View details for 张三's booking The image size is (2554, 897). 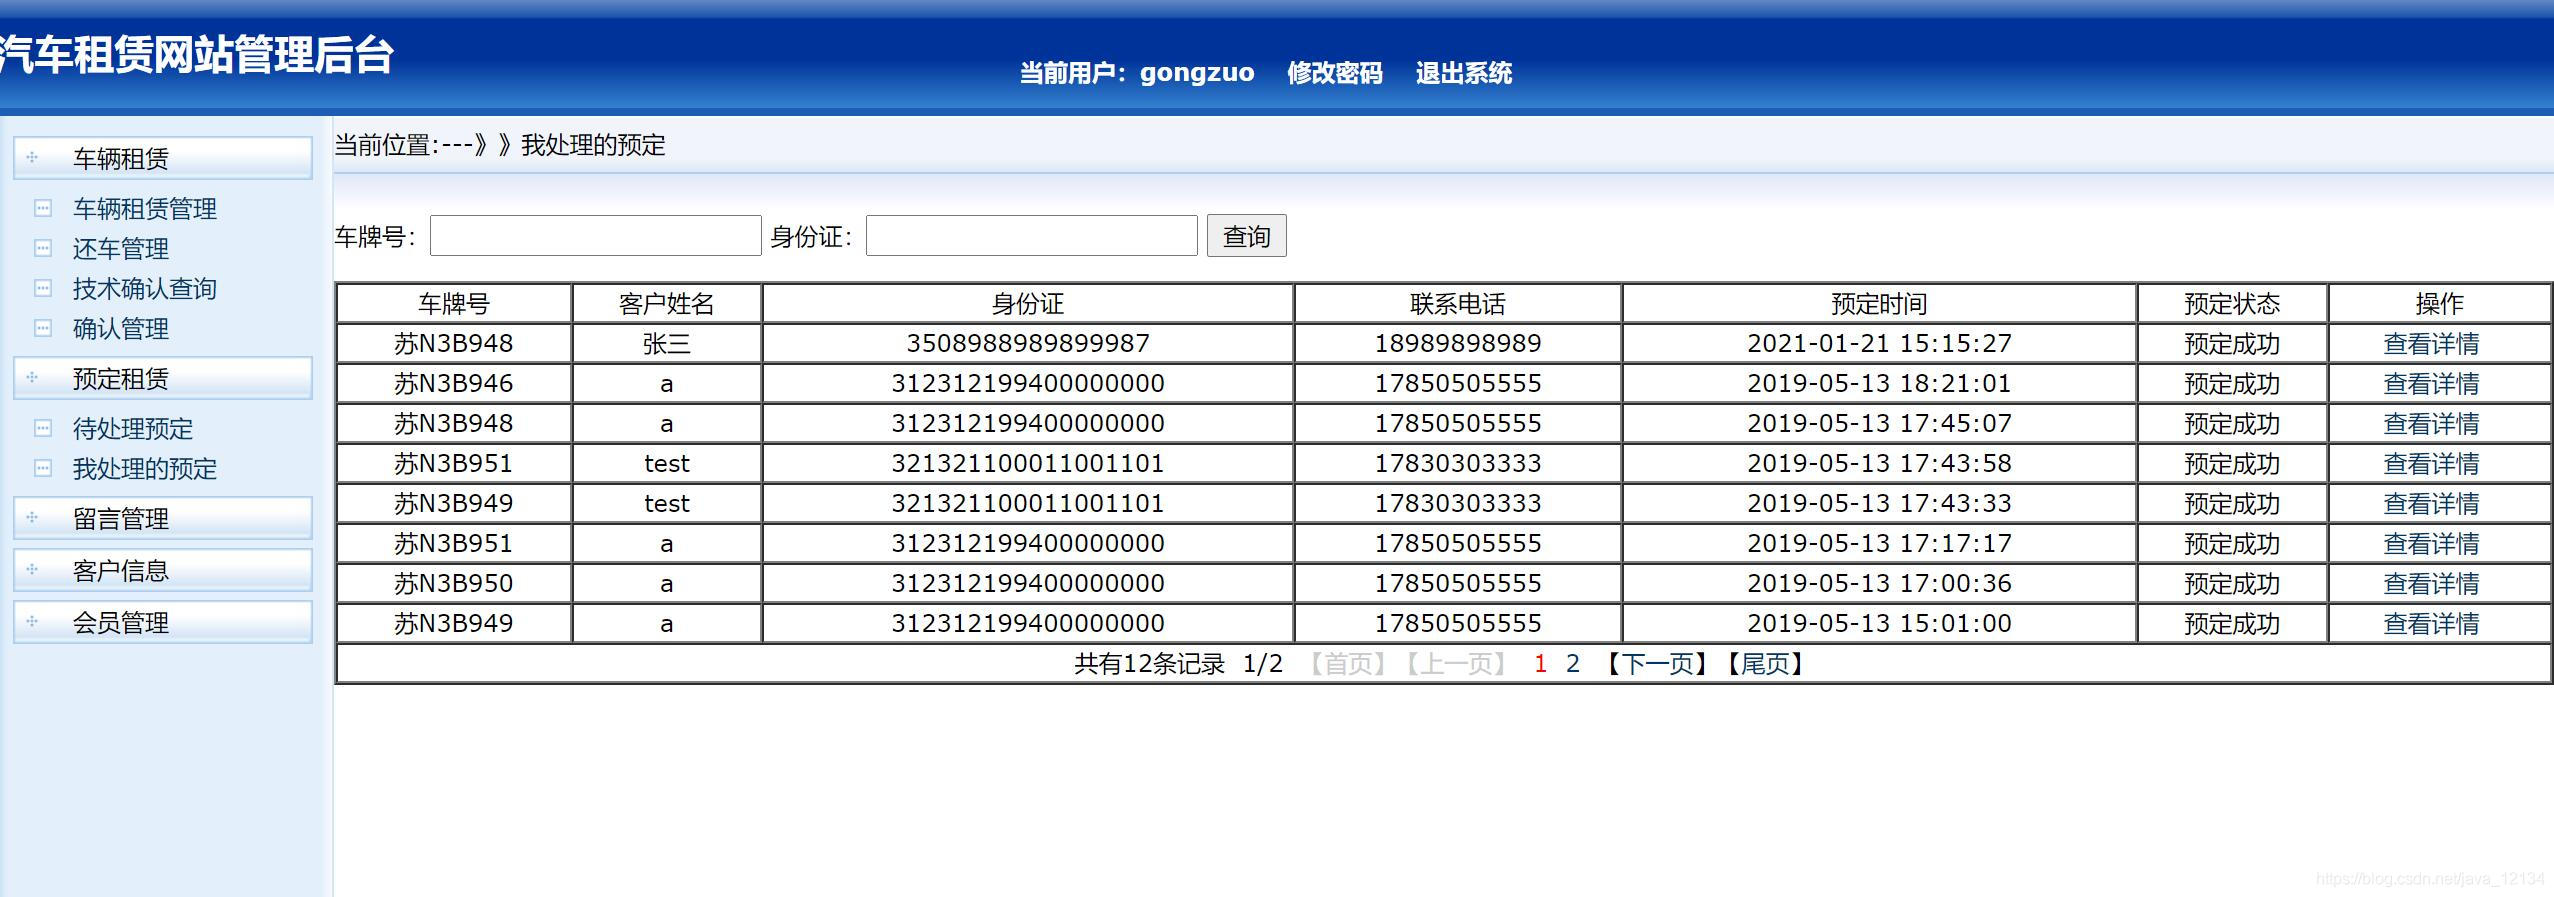[x=2431, y=344]
